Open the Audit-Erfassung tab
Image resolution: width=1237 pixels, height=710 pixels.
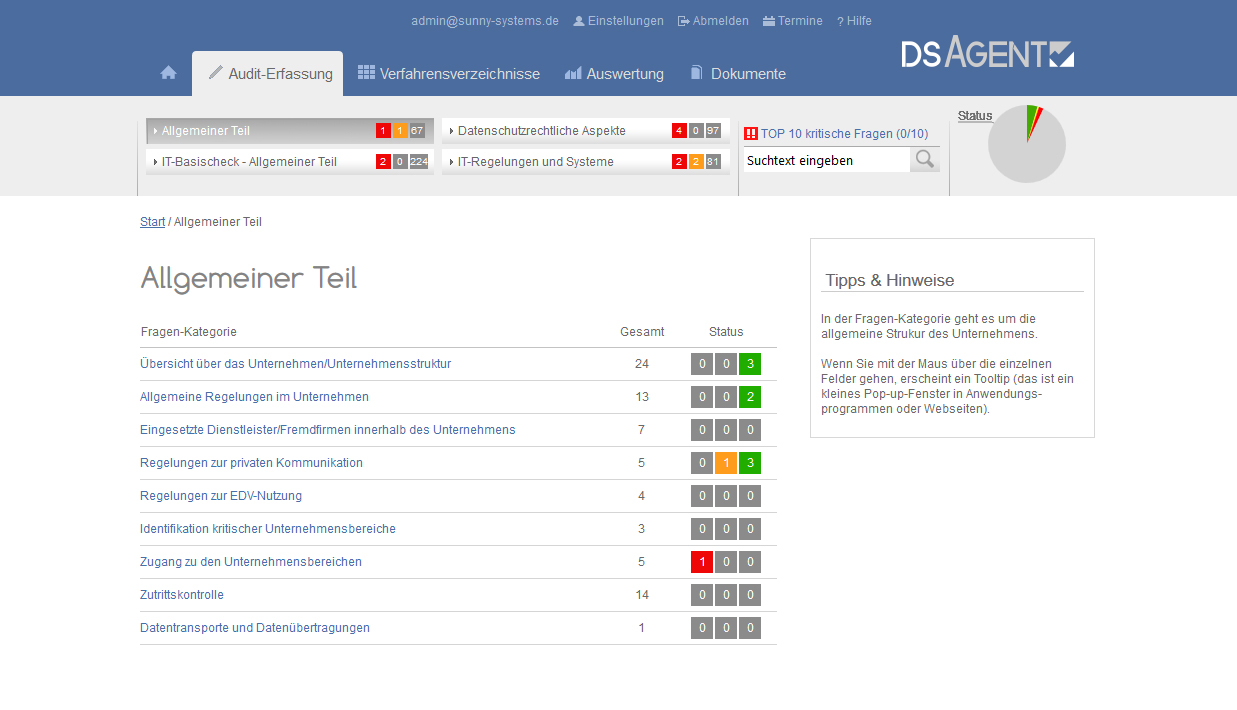tap(269, 74)
